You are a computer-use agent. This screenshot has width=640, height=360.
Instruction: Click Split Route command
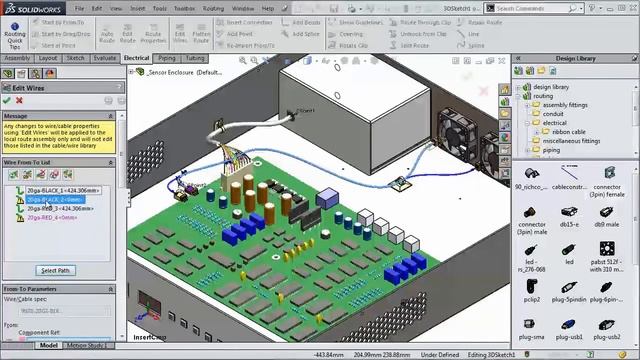tap(409, 45)
